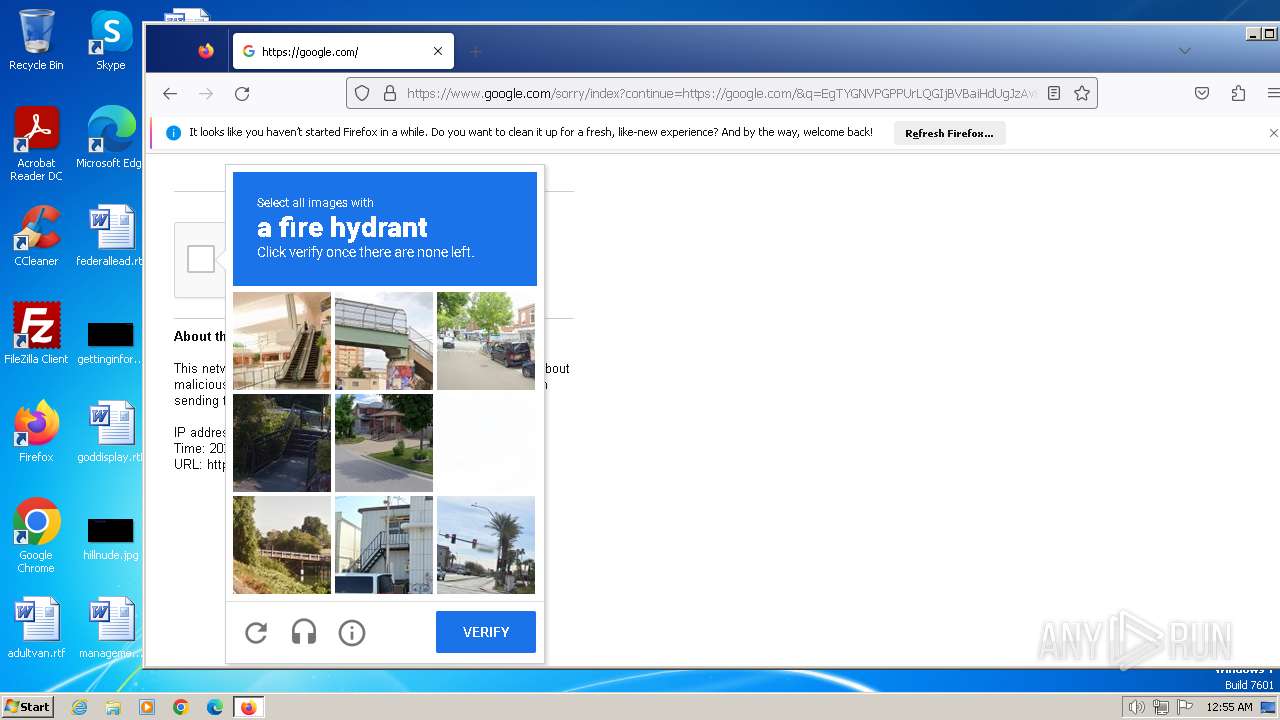The height and width of the screenshot is (720, 1280).
Task: Select the https://google.com/ tab
Action: [x=343, y=51]
